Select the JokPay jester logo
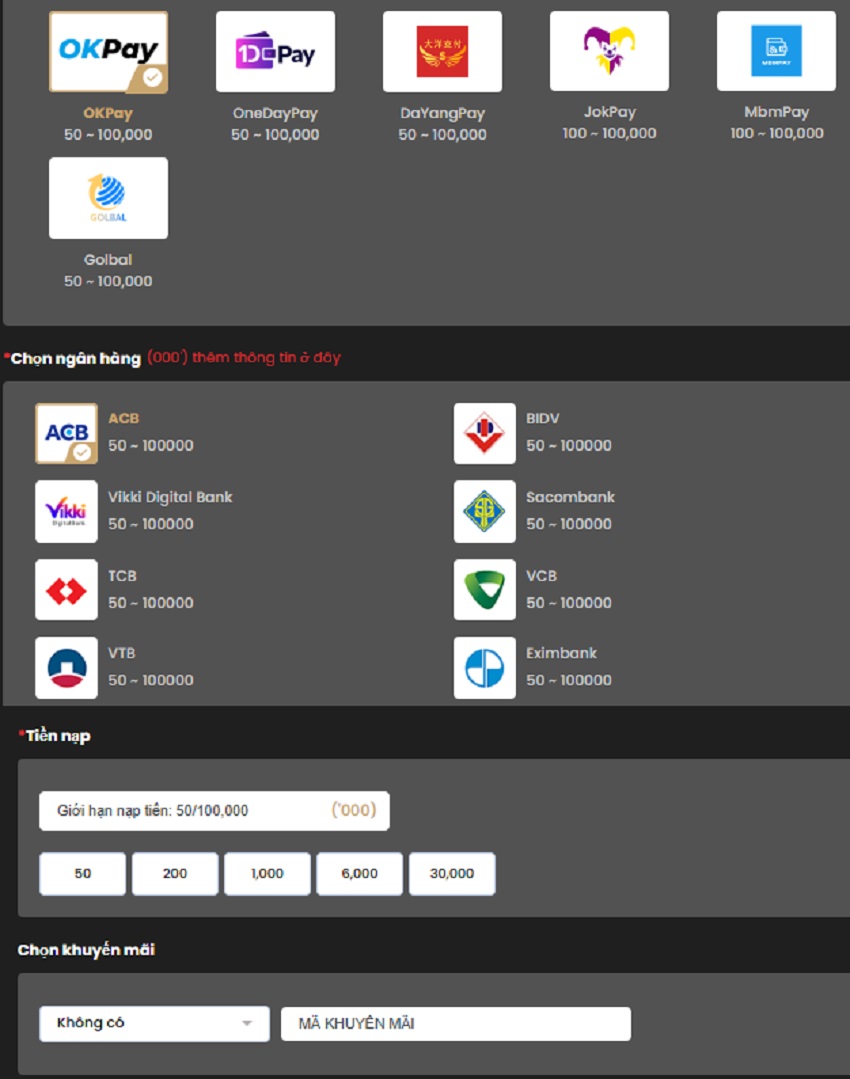Screen dimensions: 850x1079 coord(609,51)
